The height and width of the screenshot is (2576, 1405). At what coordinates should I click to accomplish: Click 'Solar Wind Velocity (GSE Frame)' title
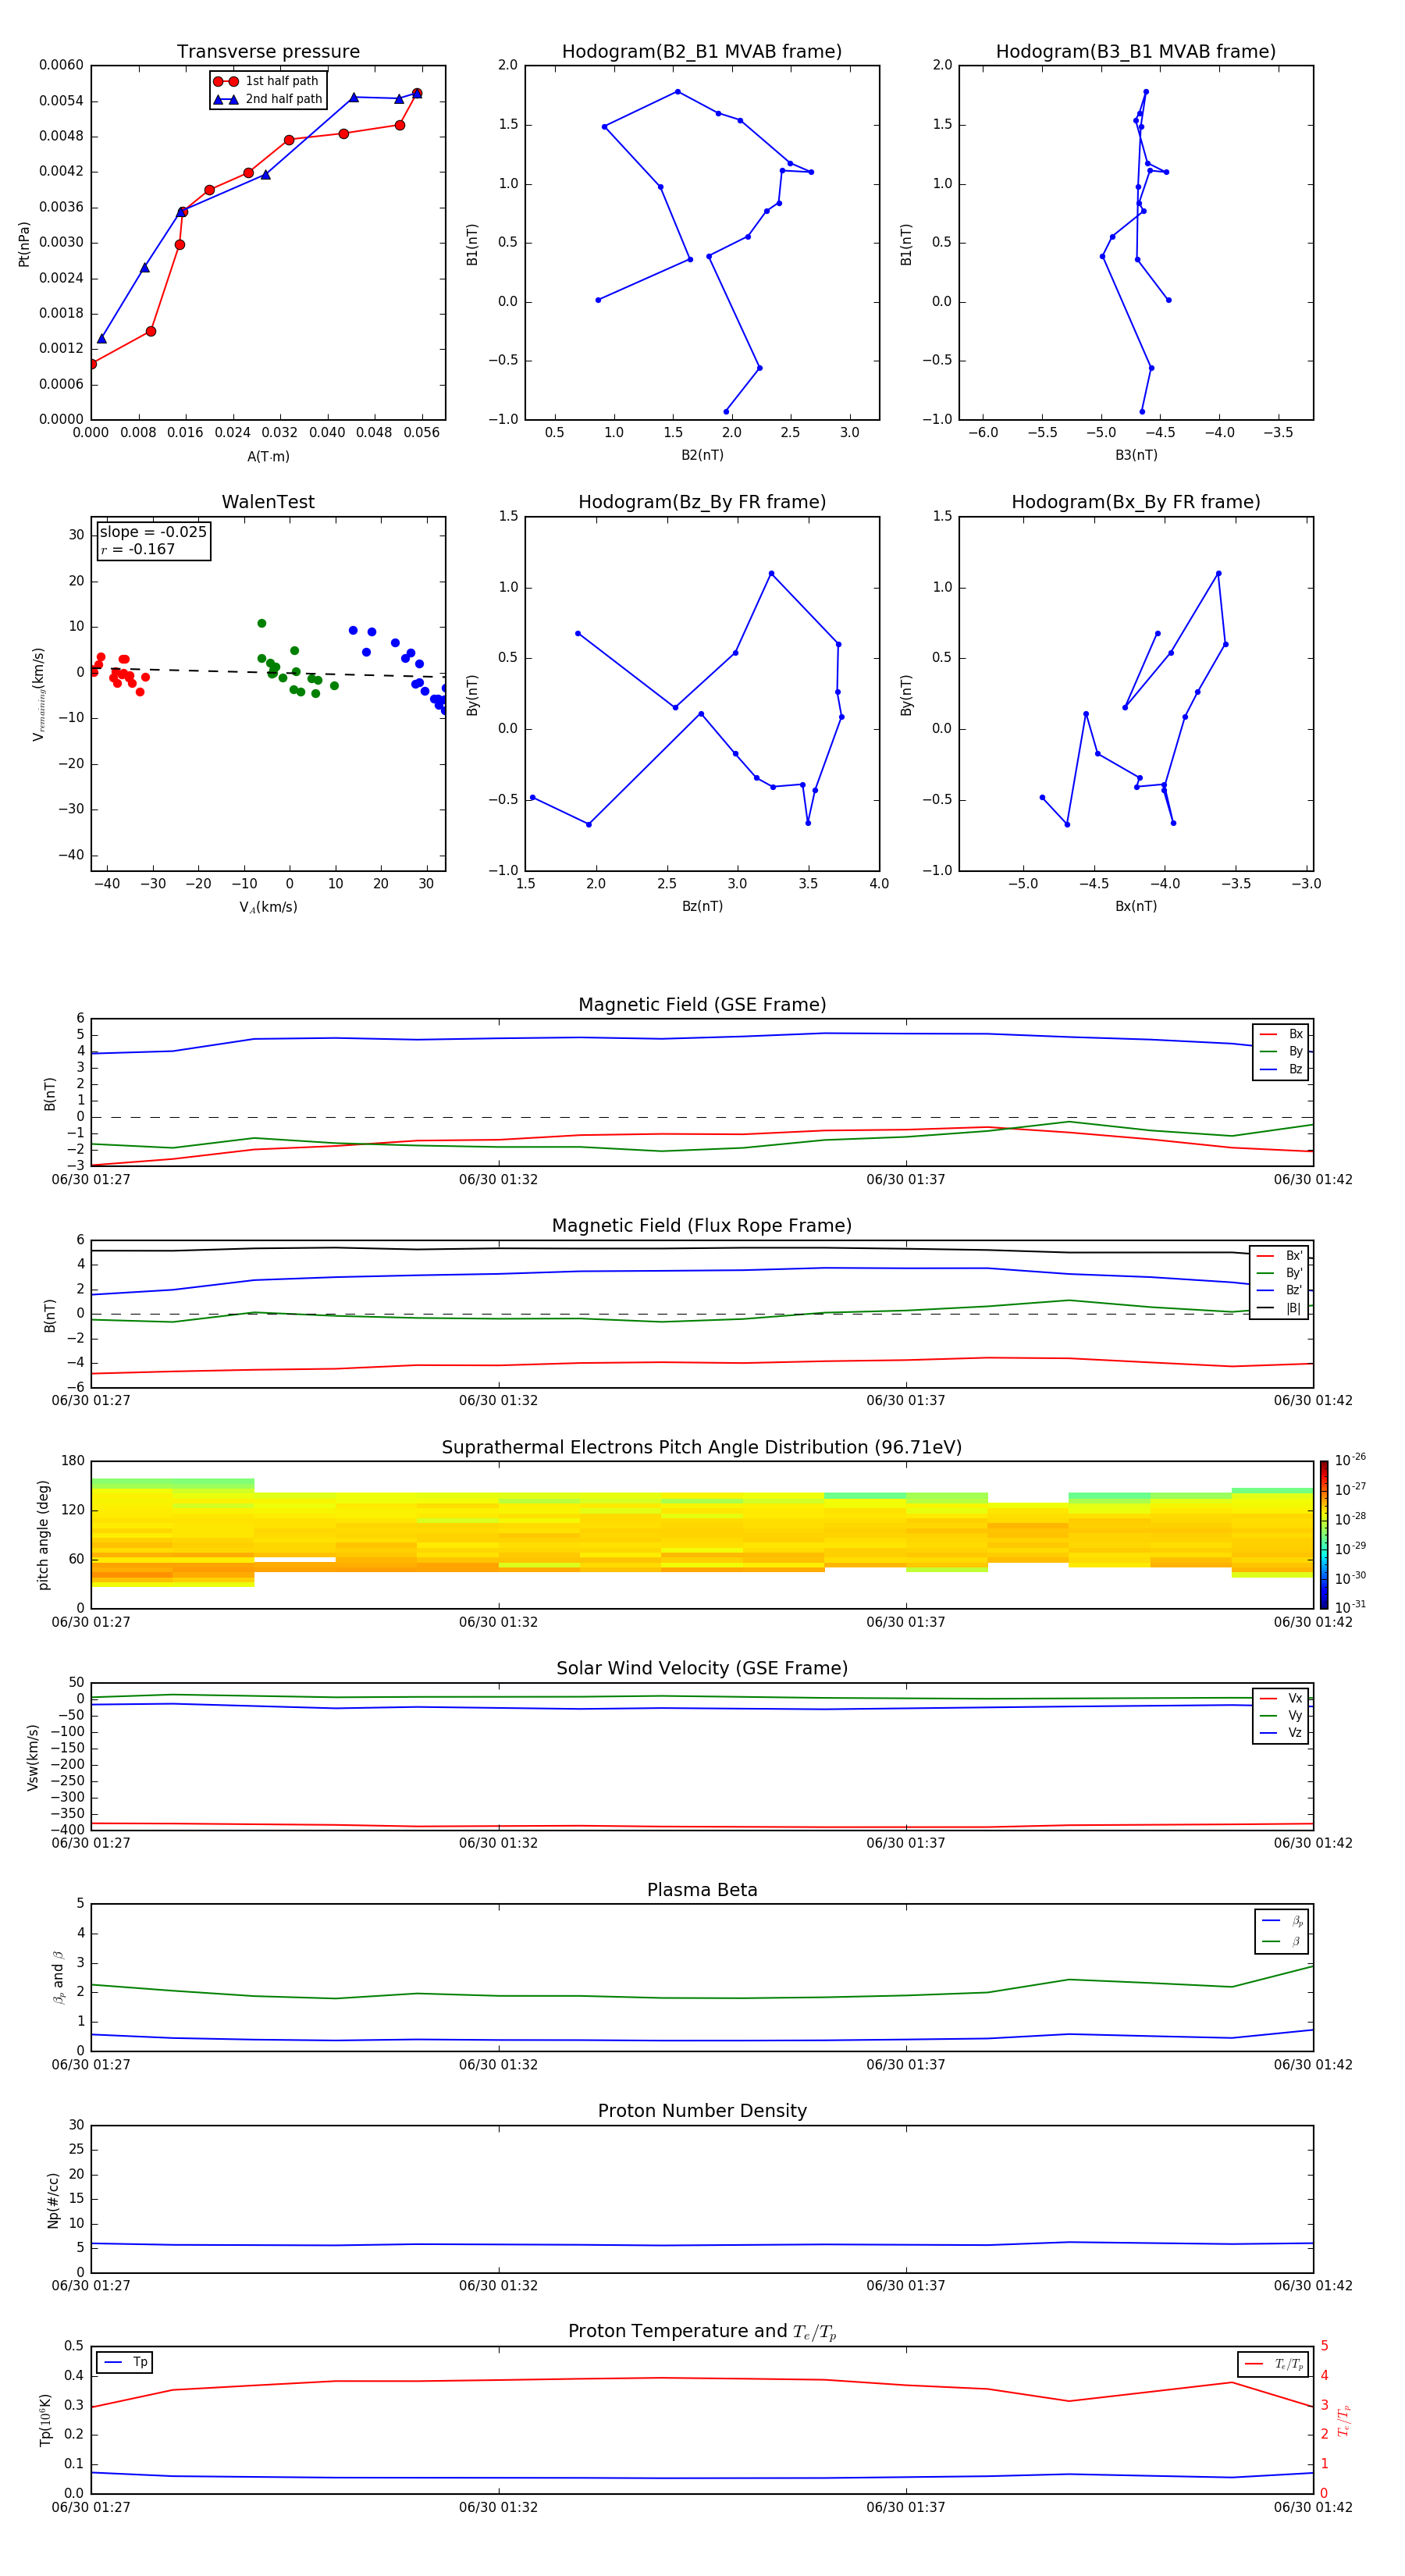point(702,1669)
